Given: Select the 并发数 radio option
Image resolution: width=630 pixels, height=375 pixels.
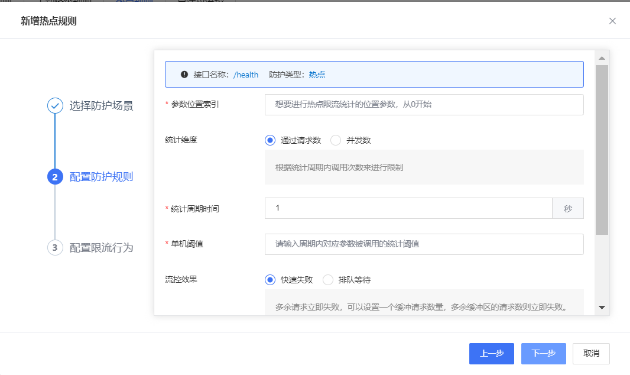Looking at the screenshot, I should coord(335,140).
